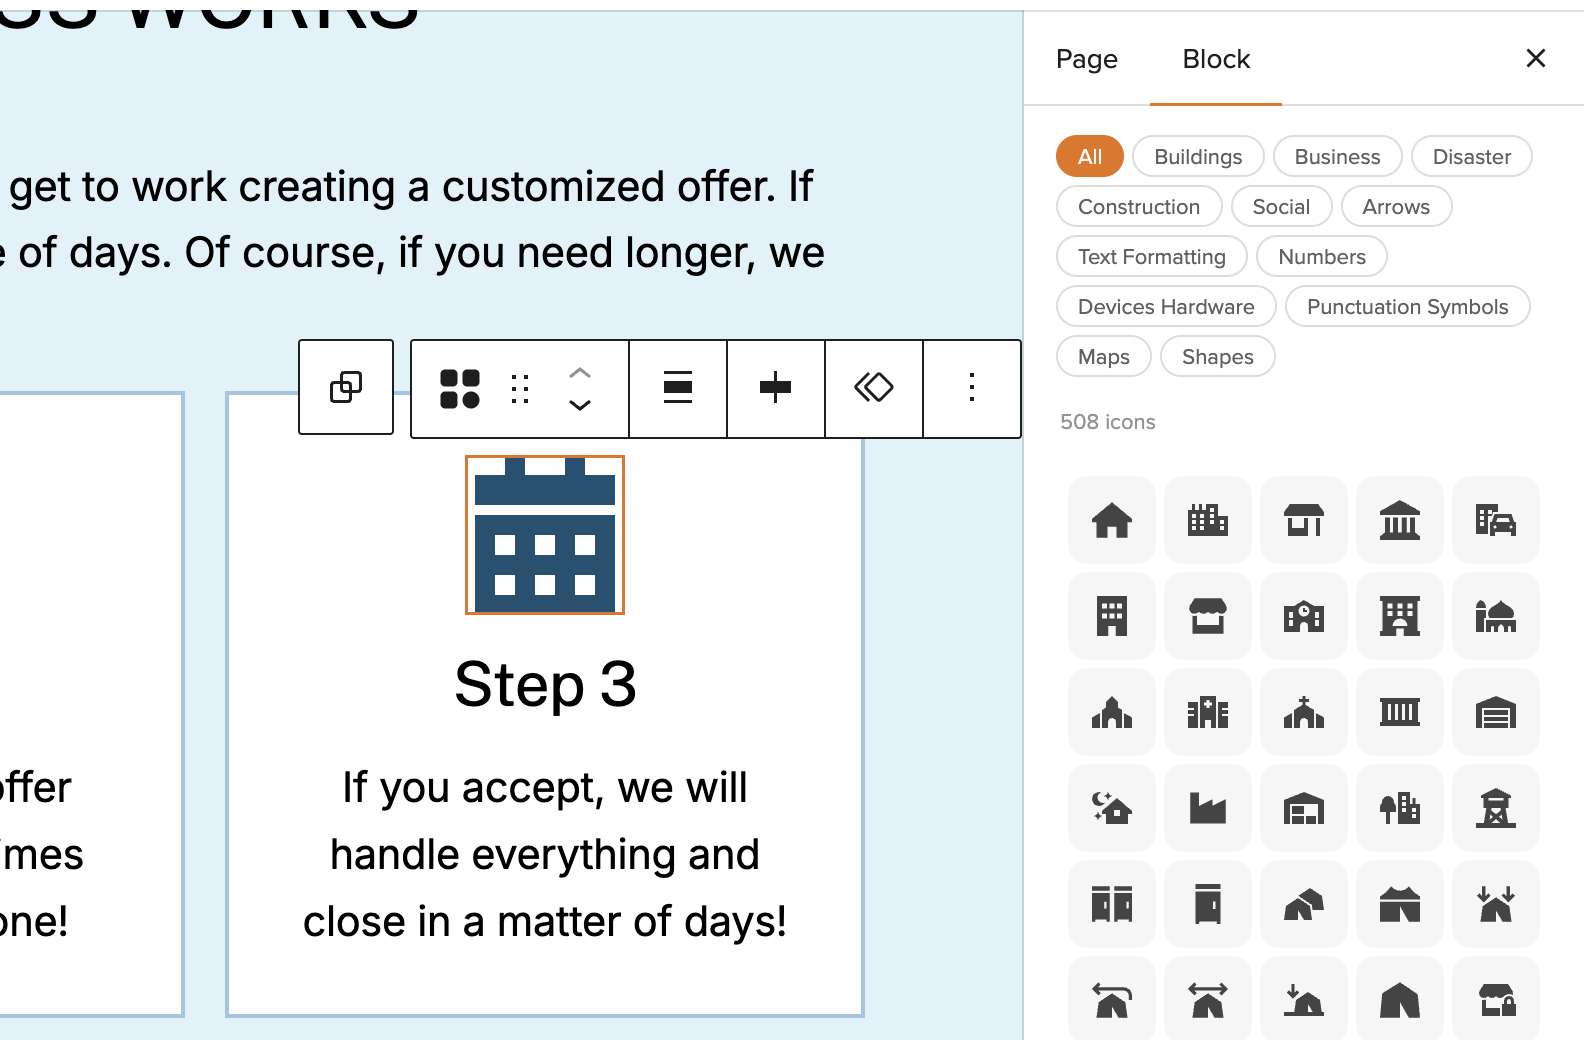Screen dimensions: 1584x1040
Task: Filter icons by Text Formatting
Action: point(1151,257)
